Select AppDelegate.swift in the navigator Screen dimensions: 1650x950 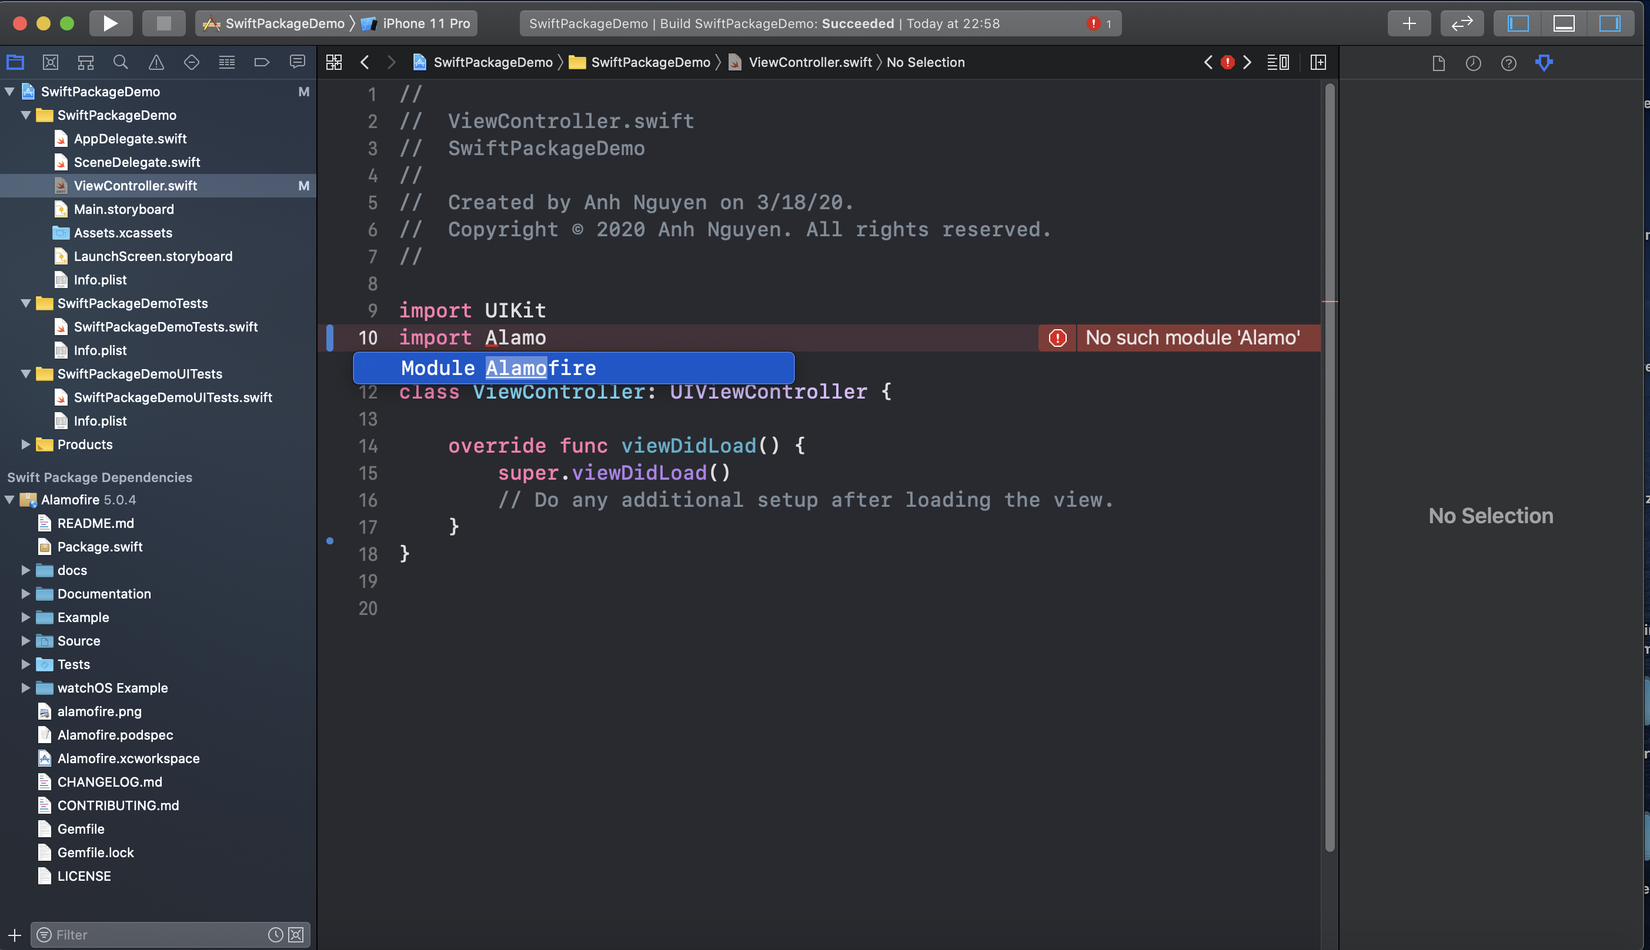130,139
